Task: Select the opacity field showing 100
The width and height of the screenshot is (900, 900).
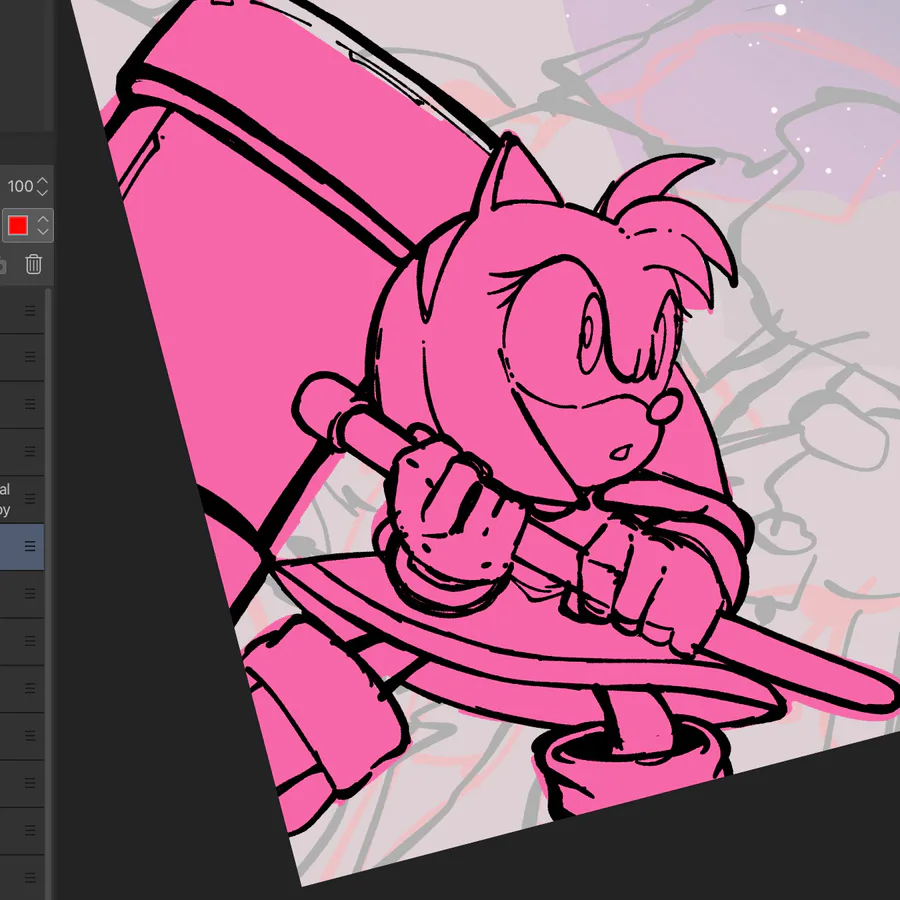Action: pos(20,186)
